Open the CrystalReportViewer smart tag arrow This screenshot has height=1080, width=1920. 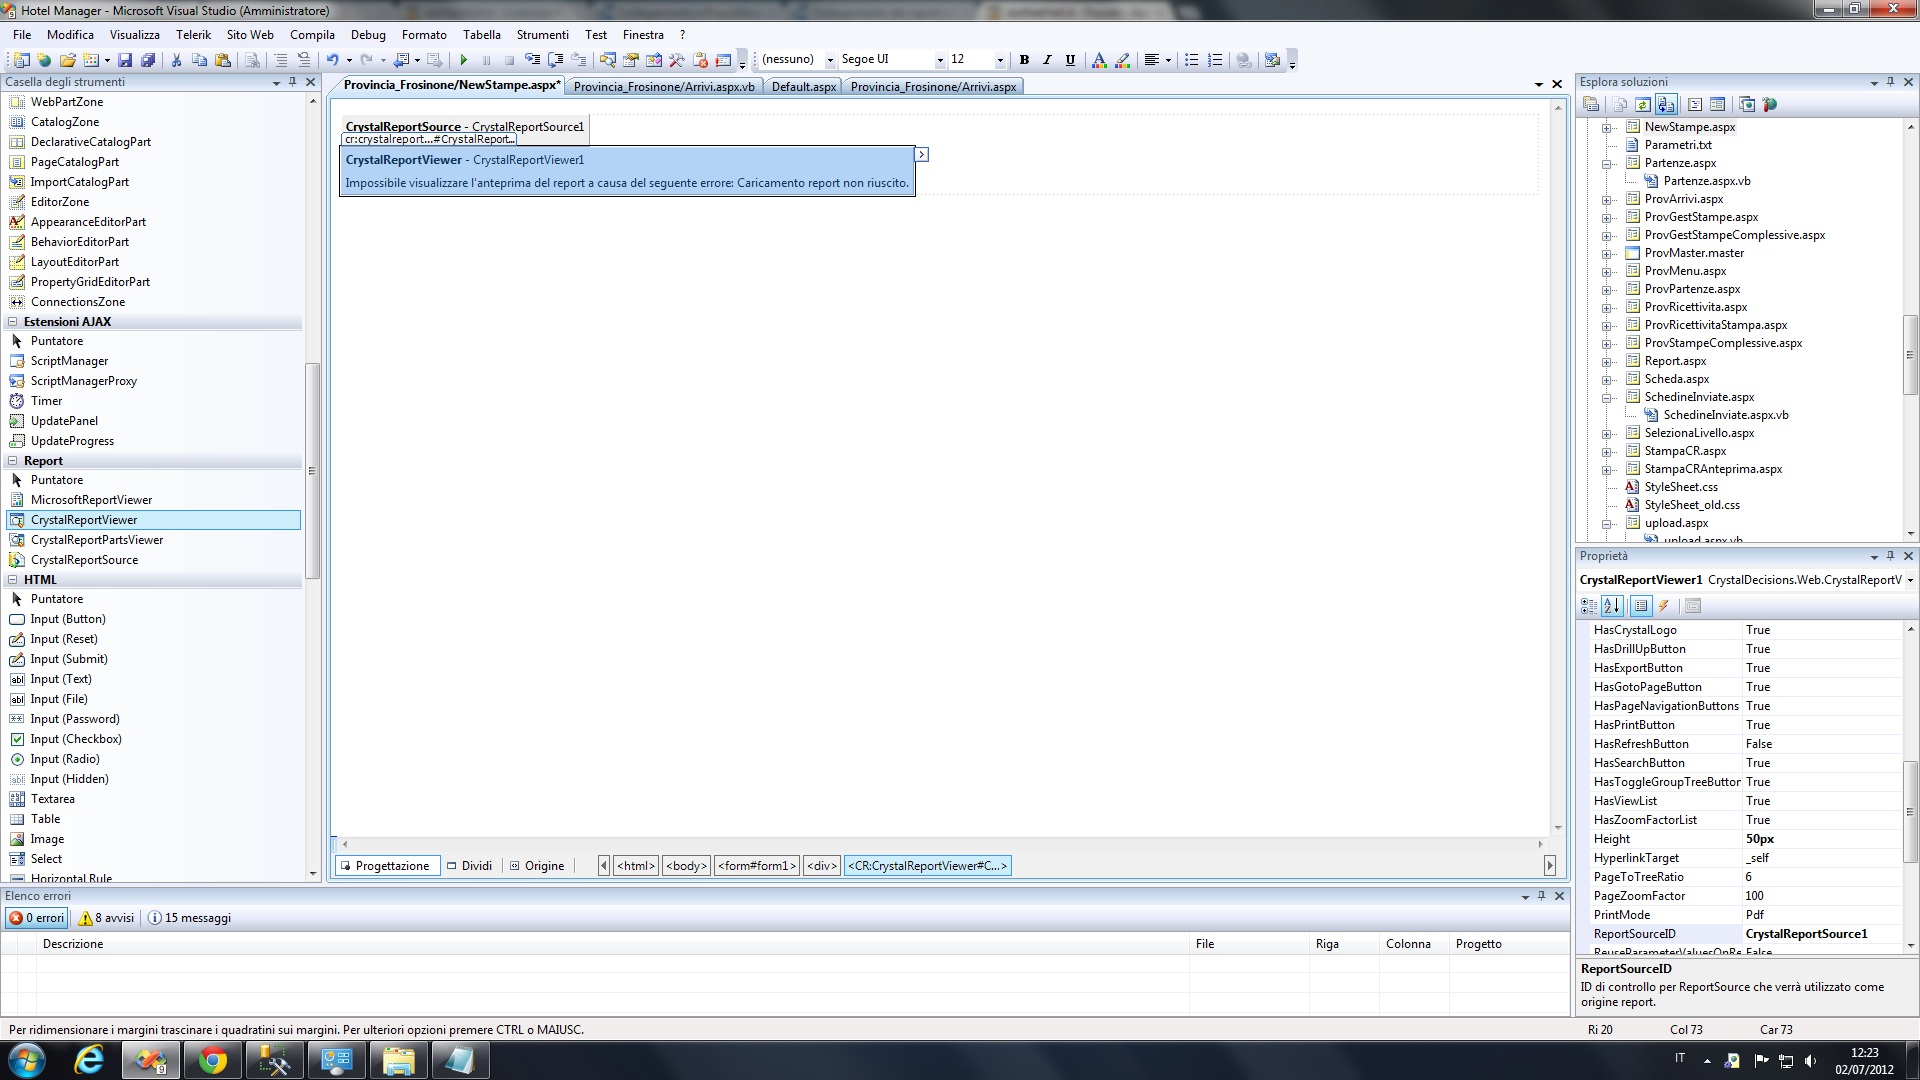tap(922, 155)
